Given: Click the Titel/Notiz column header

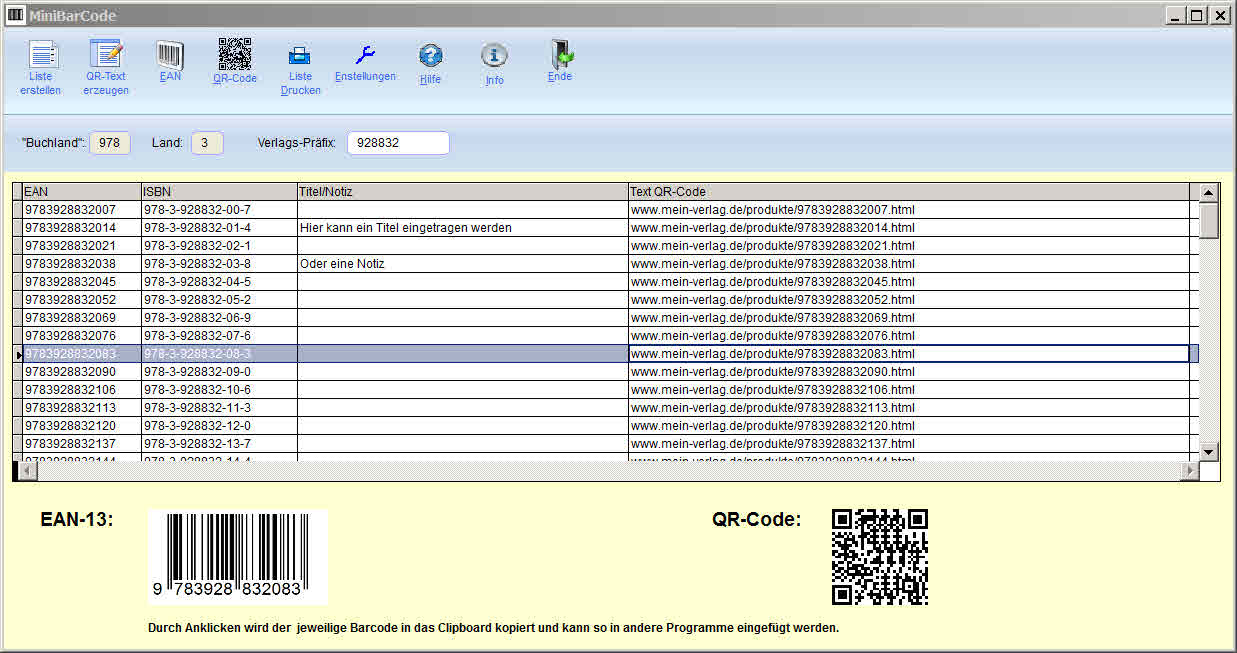Looking at the screenshot, I should pyautogui.click(x=463, y=191).
